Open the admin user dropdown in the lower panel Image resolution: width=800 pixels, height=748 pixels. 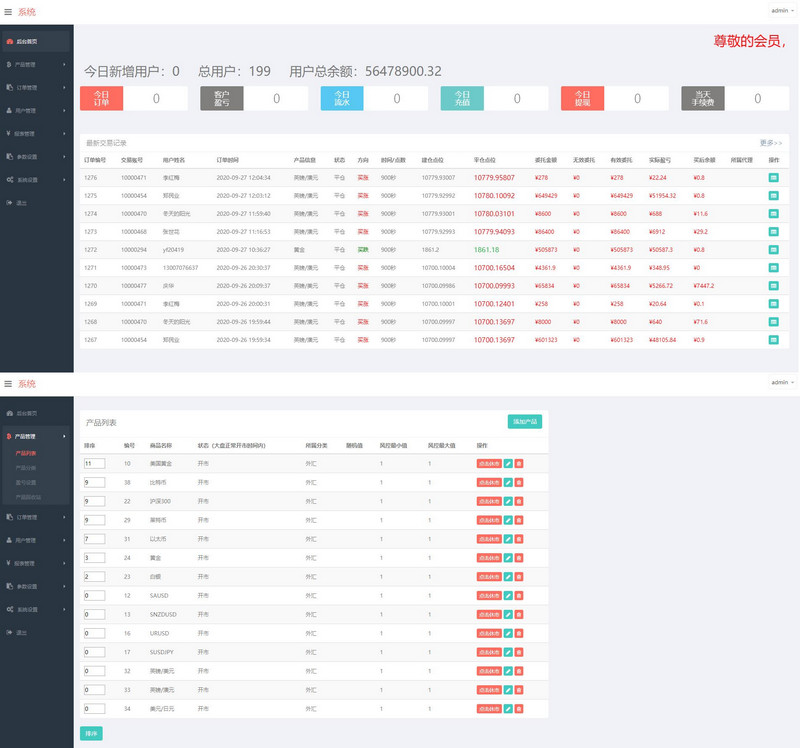tap(782, 382)
